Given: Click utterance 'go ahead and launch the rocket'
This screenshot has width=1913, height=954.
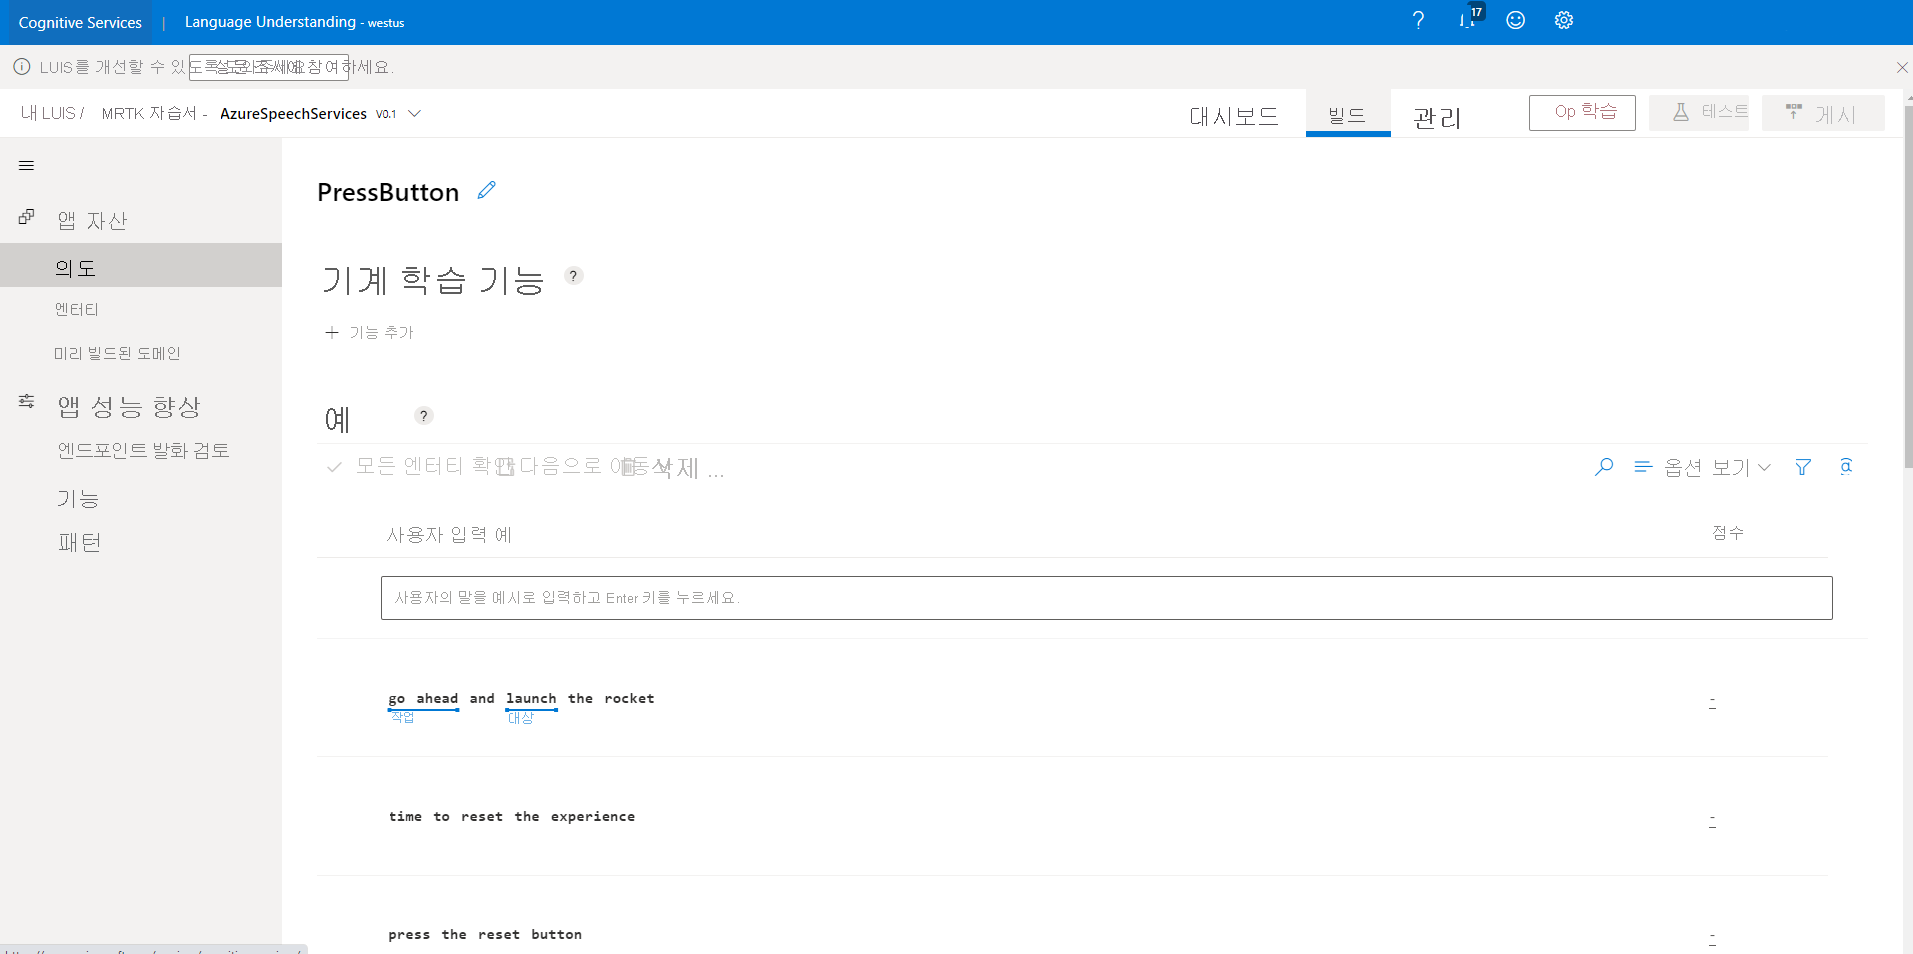Looking at the screenshot, I should click(521, 698).
